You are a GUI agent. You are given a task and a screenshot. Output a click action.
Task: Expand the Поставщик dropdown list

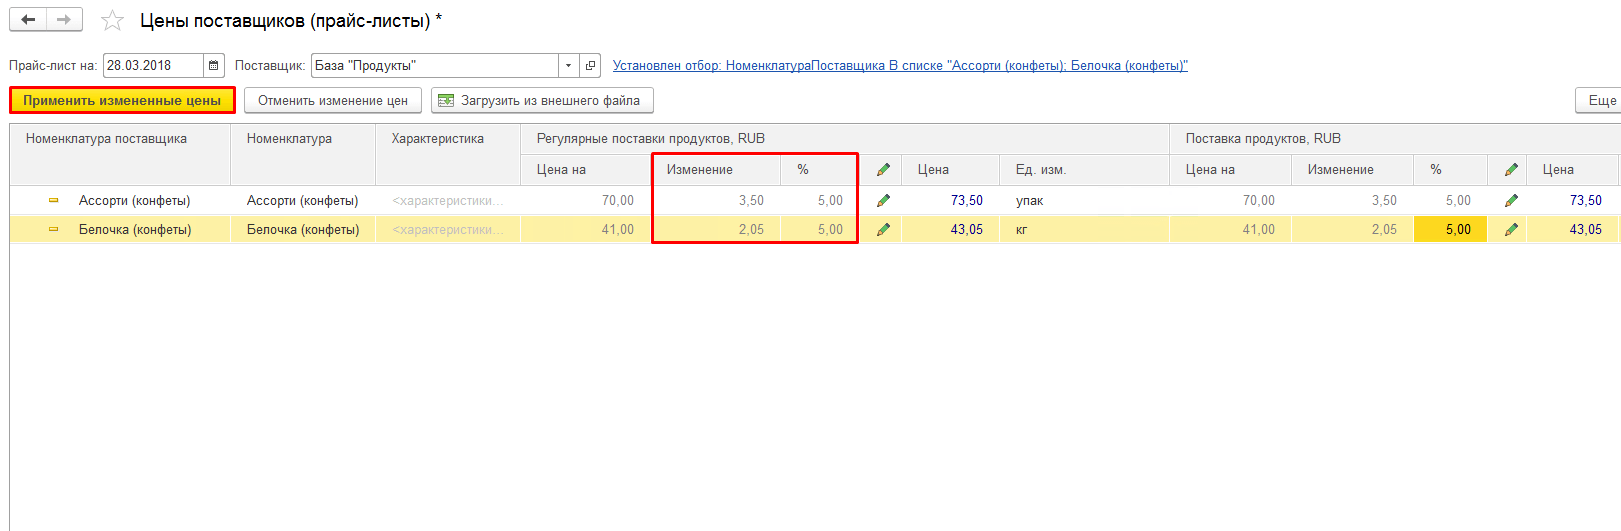click(568, 66)
